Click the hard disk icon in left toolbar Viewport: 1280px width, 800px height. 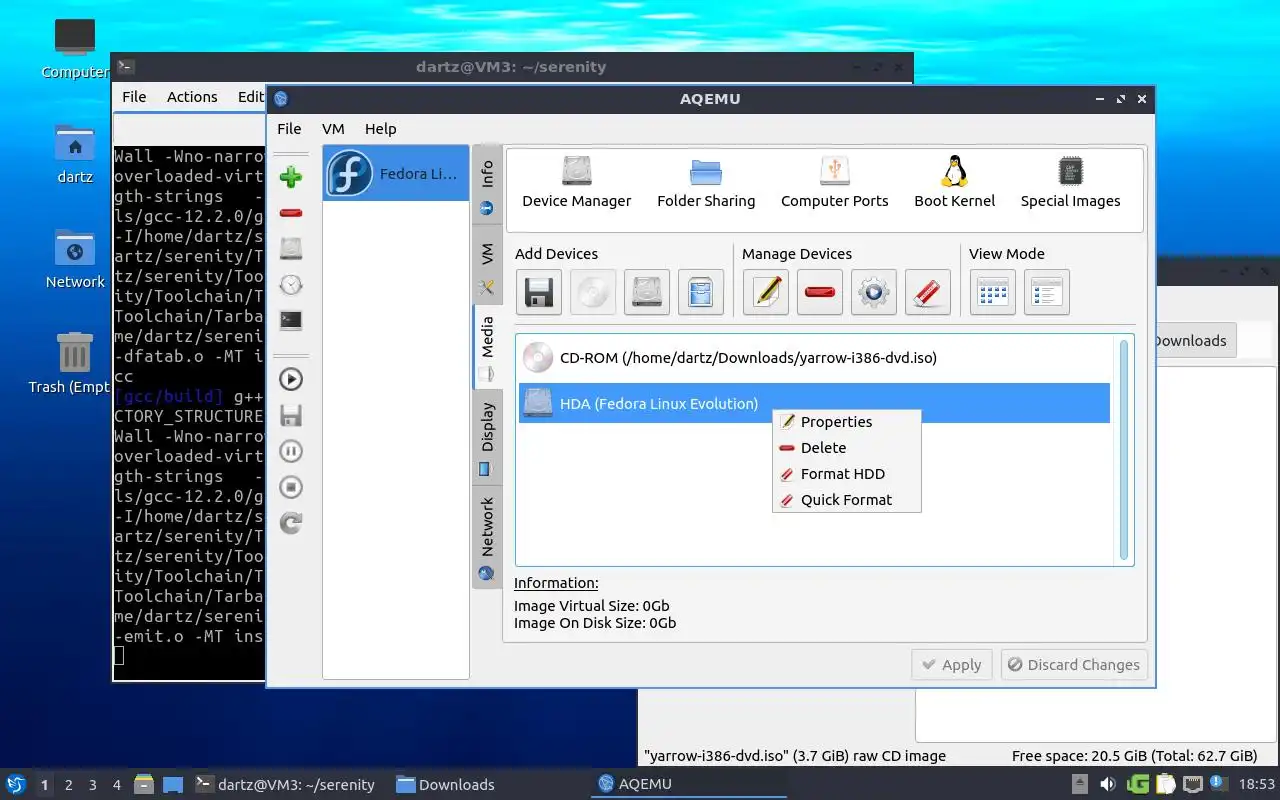click(291, 248)
